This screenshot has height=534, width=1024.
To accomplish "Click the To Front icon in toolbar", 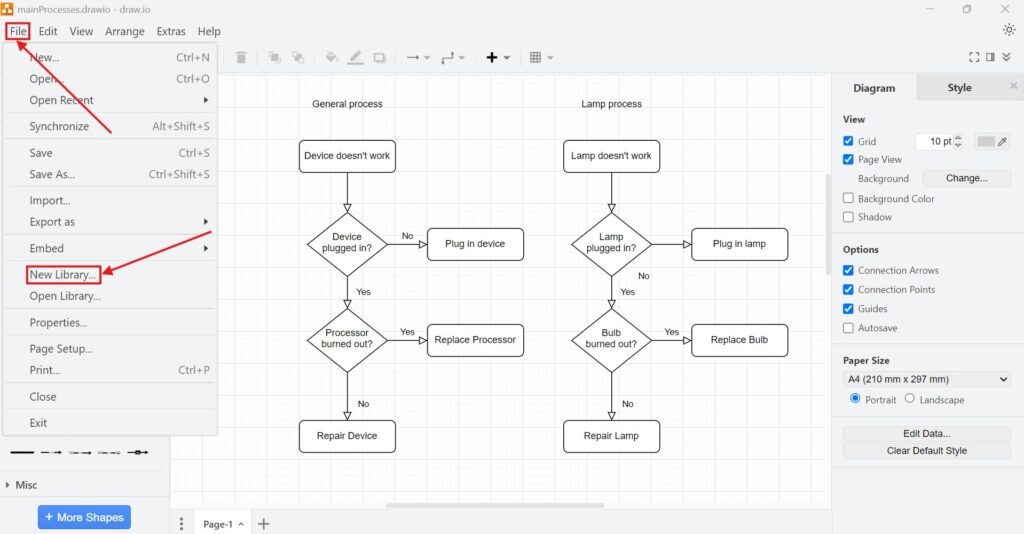I will pos(274,58).
